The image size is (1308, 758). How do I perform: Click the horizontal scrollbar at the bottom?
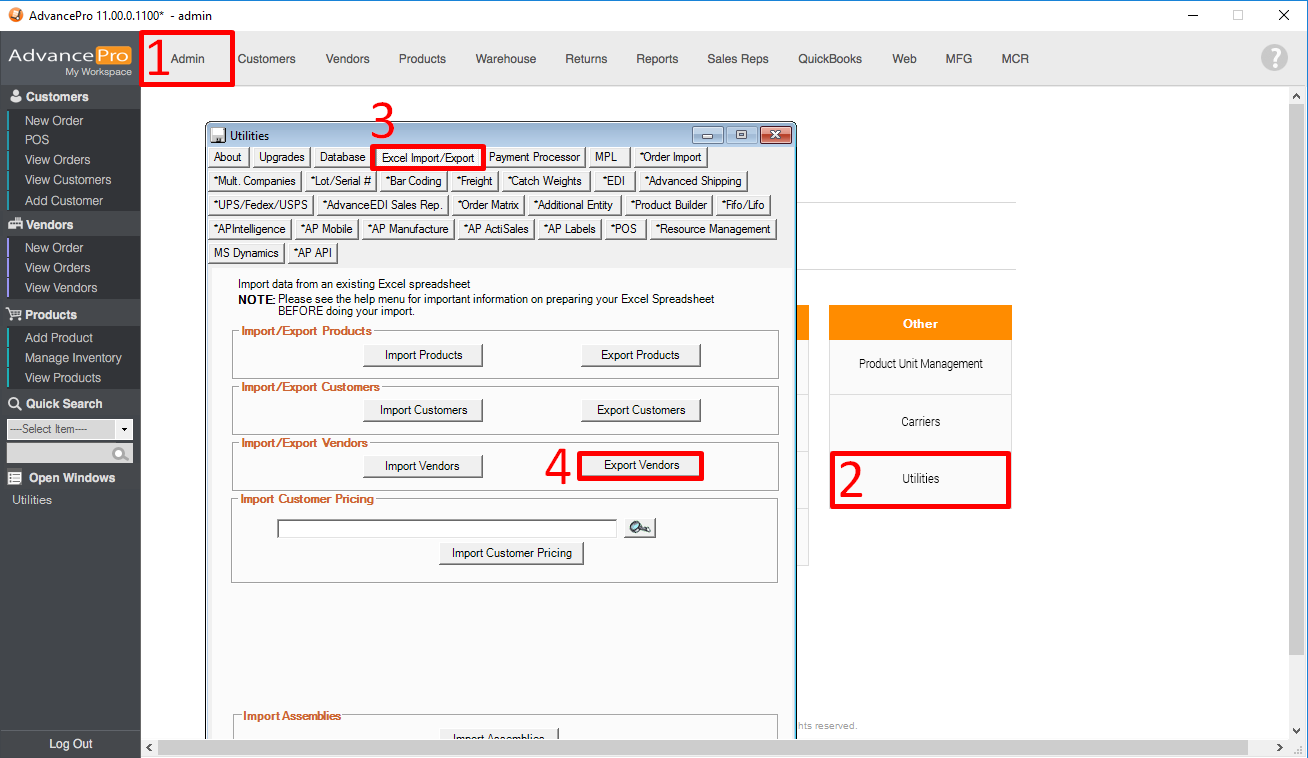[700, 747]
